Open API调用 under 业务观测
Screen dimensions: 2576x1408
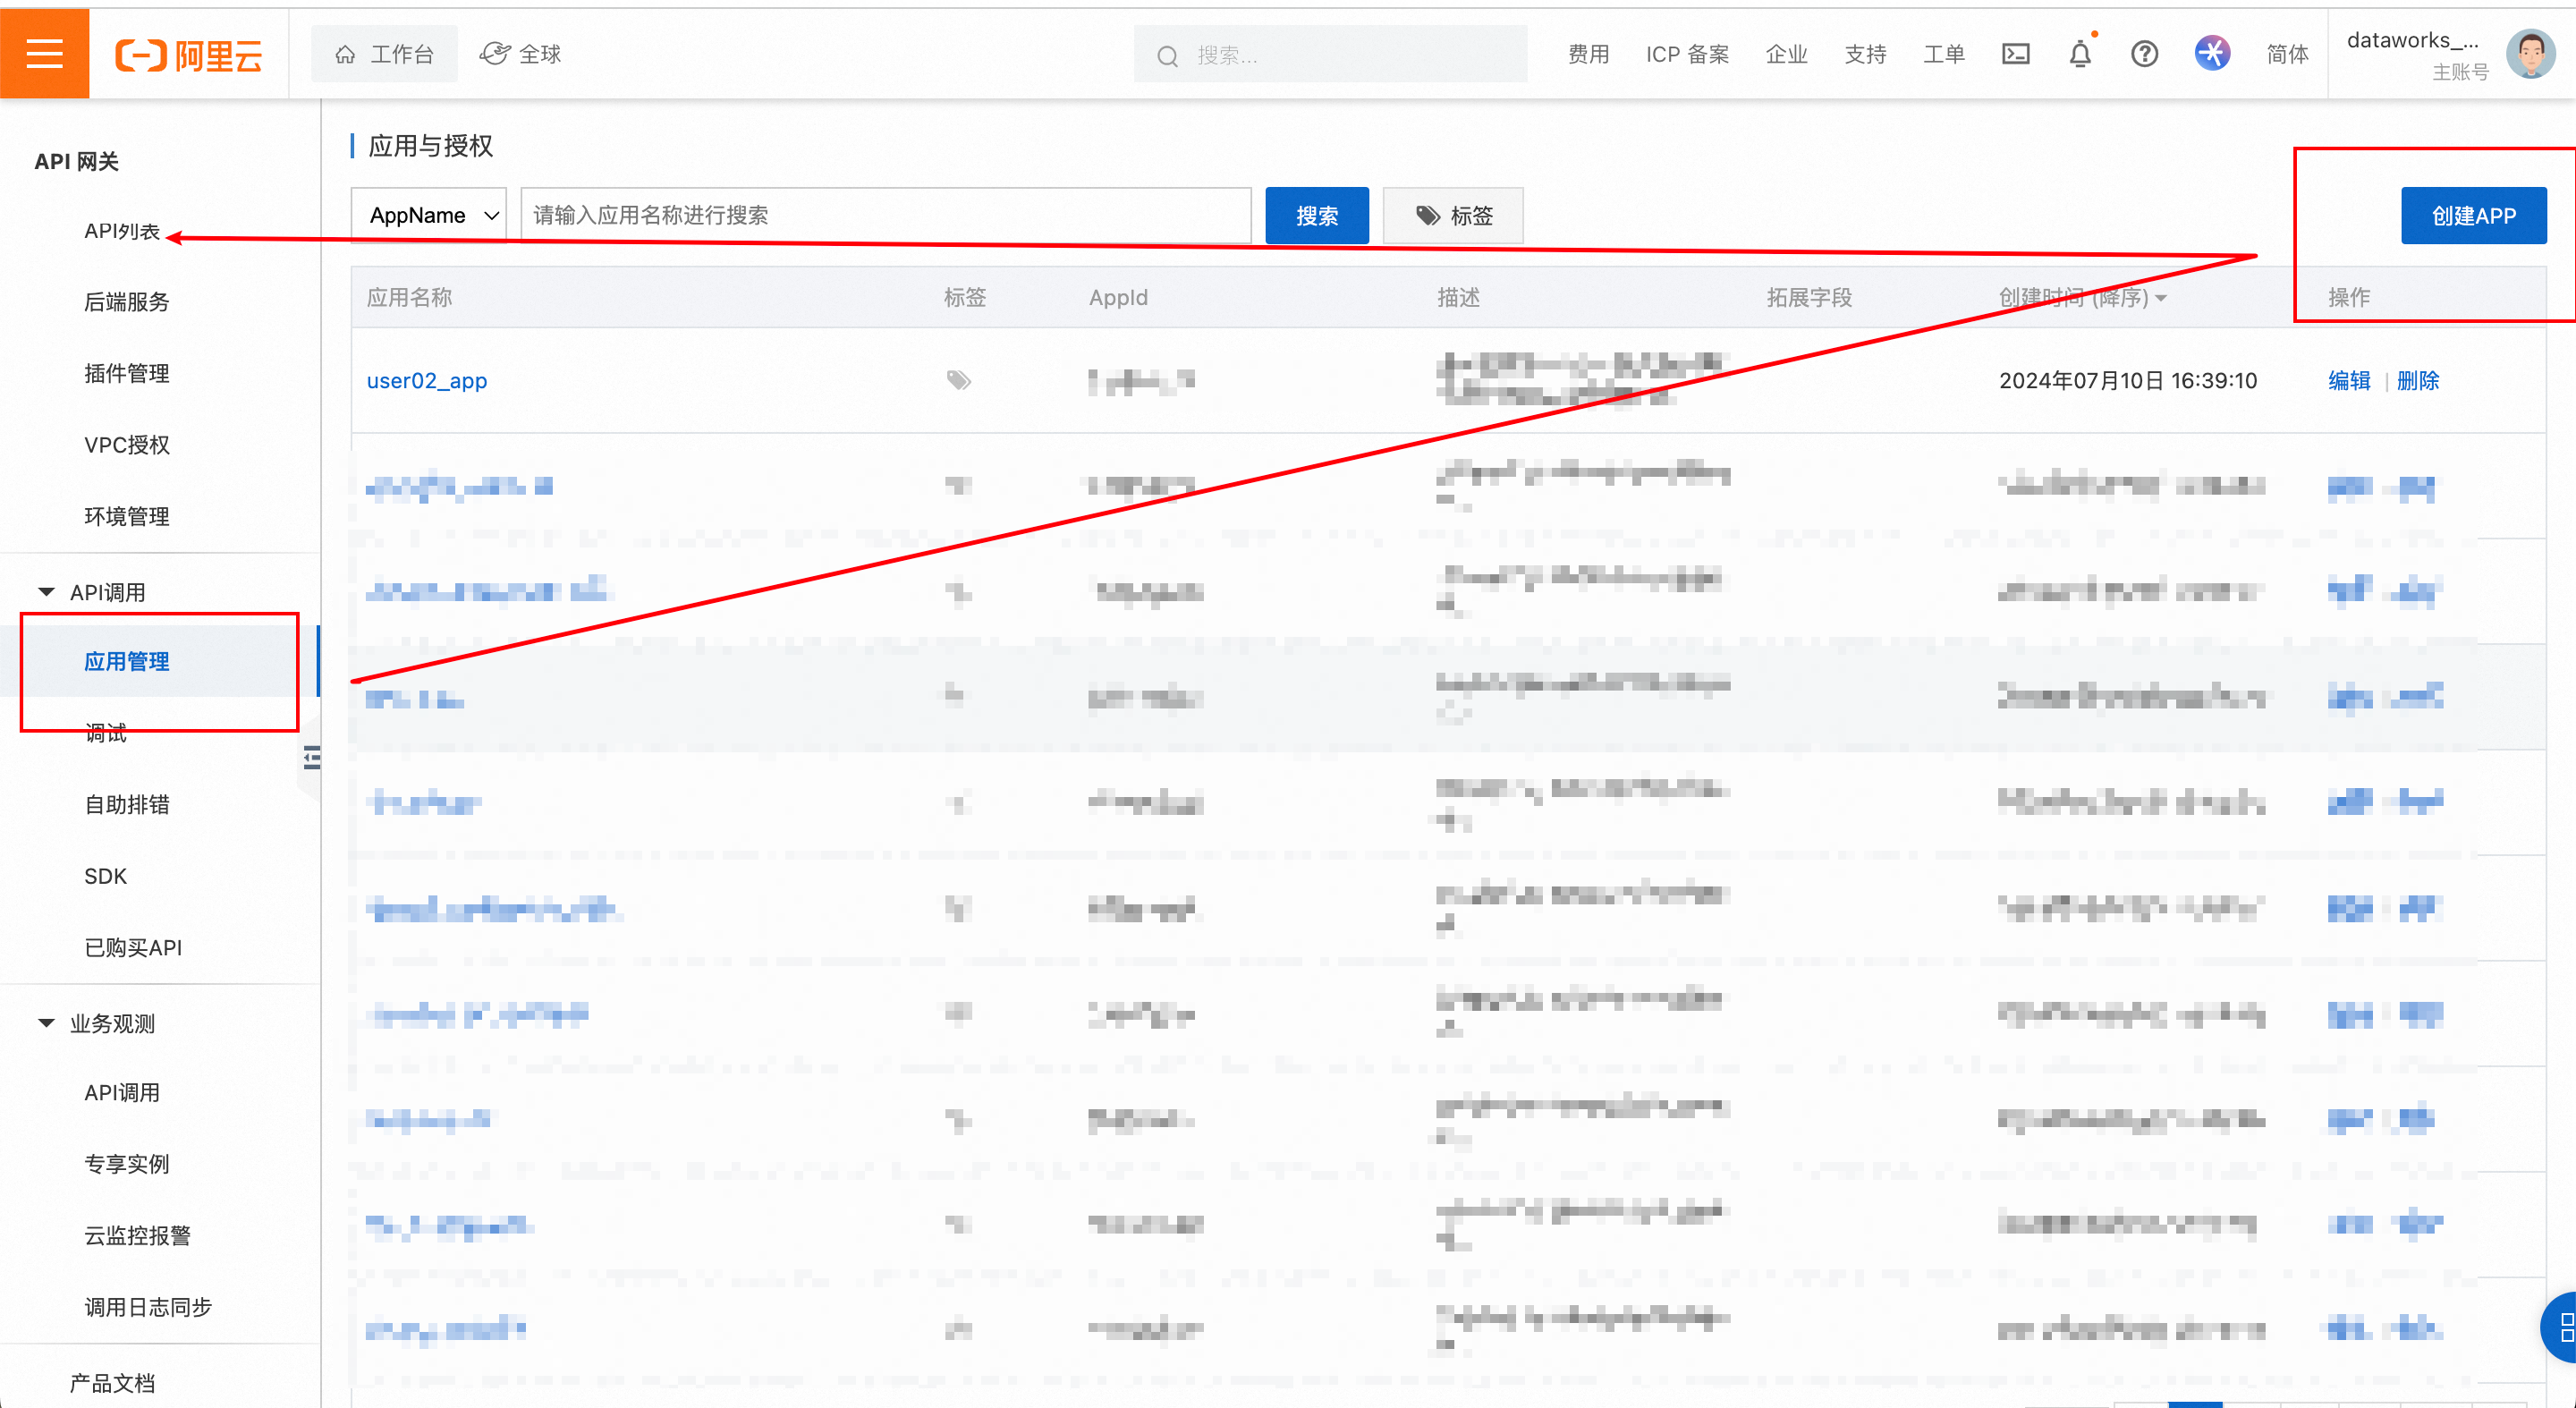[x=122, y=1092]
